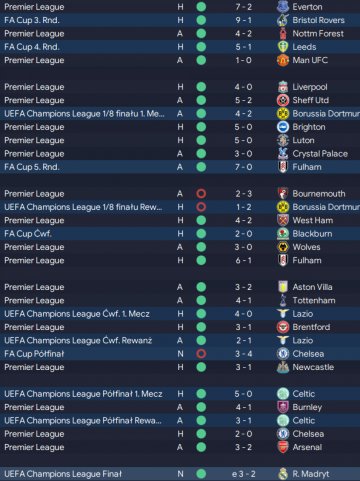The image size is (360, 481).
Task: Open the 7 - 0 Fulham cup score
Action: point(243,167)
